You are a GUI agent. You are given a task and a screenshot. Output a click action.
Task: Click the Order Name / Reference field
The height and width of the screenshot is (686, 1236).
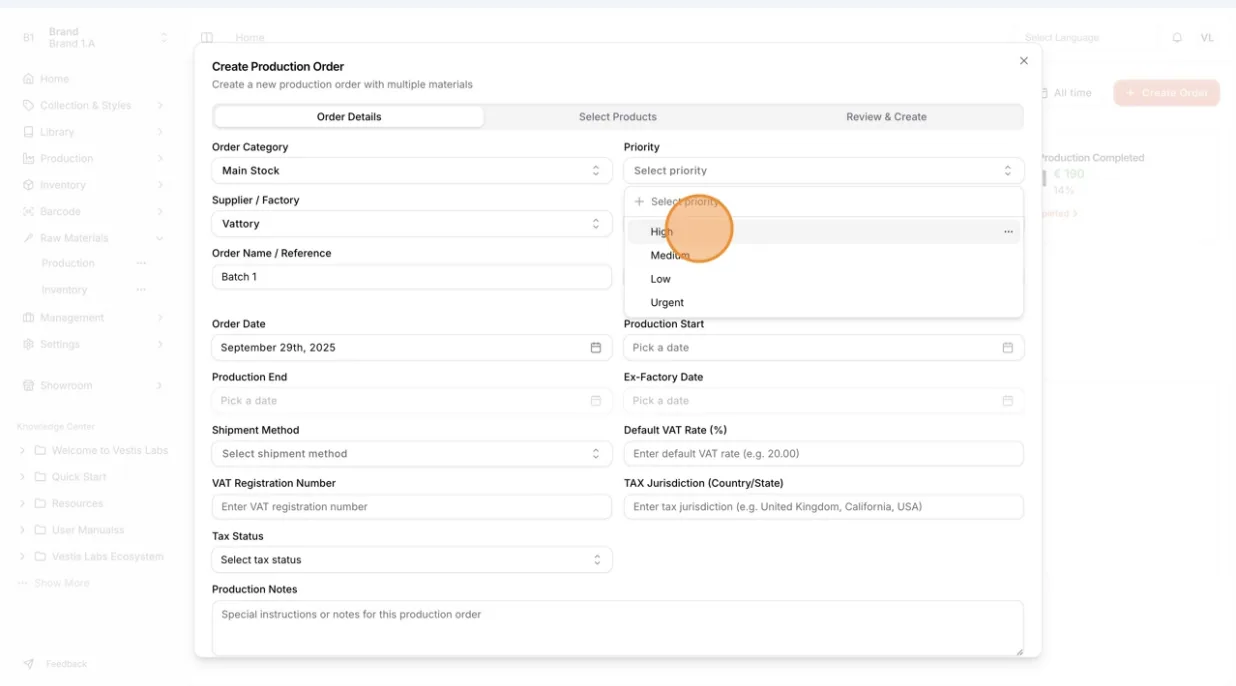point(412,277)
